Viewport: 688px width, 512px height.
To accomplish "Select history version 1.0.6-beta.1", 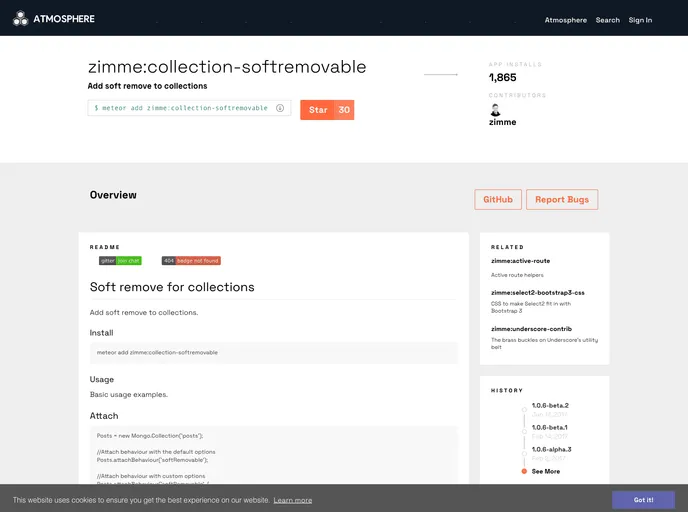I will [549, 427].
